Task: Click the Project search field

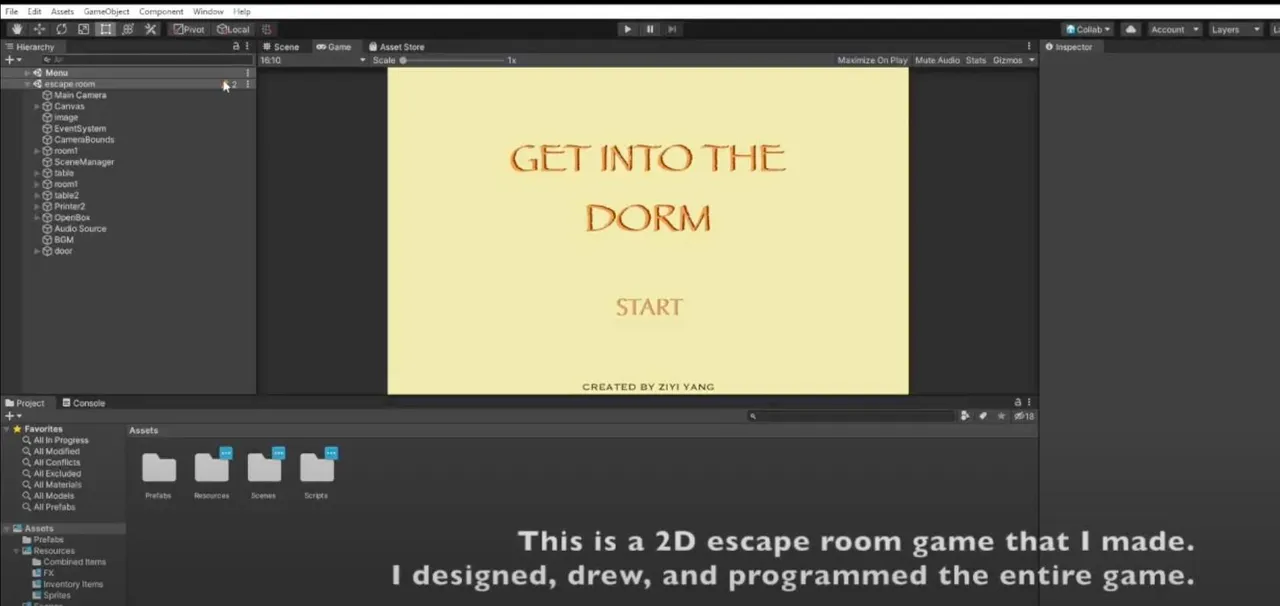Action: 850,416
